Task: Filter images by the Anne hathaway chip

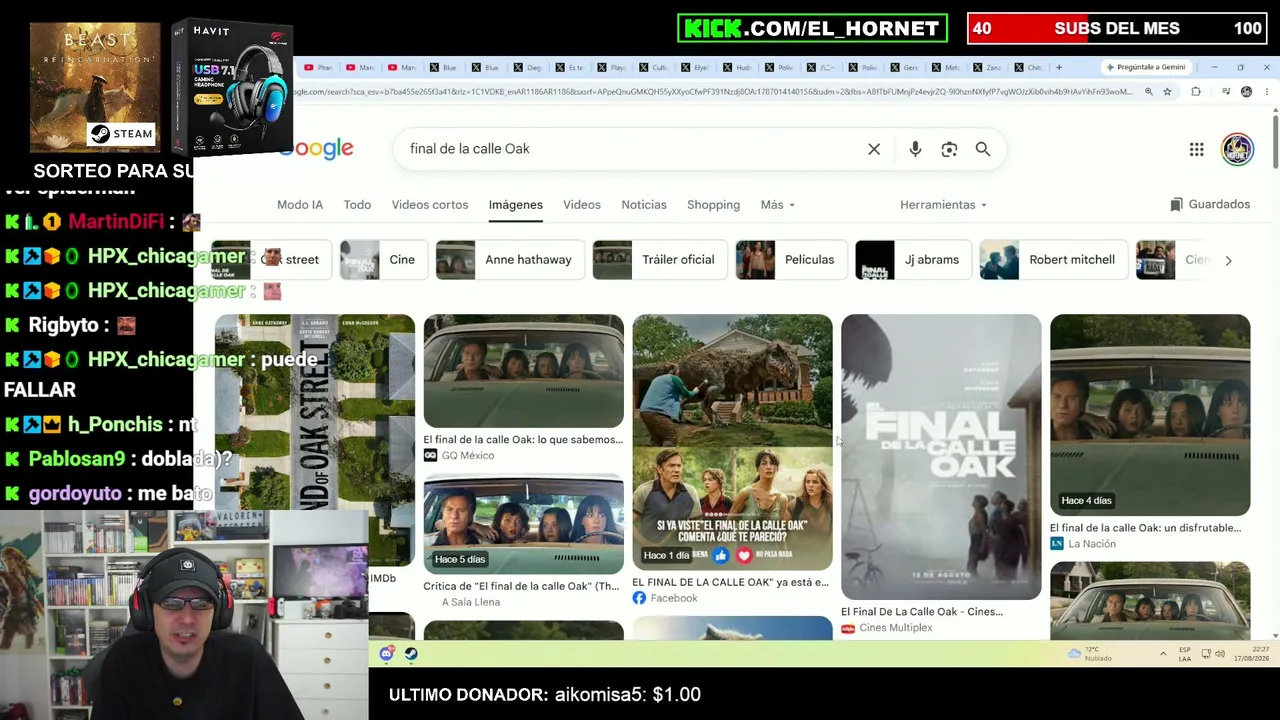Action: [x=509, y=260]
